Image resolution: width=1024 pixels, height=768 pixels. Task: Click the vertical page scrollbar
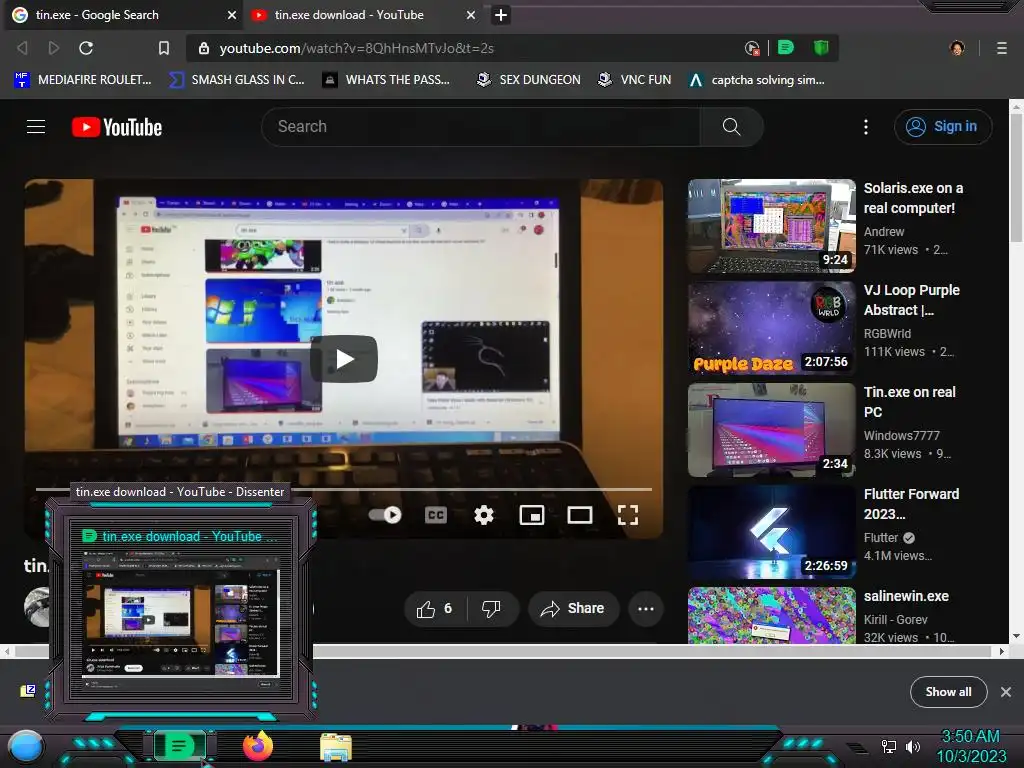1016,178
